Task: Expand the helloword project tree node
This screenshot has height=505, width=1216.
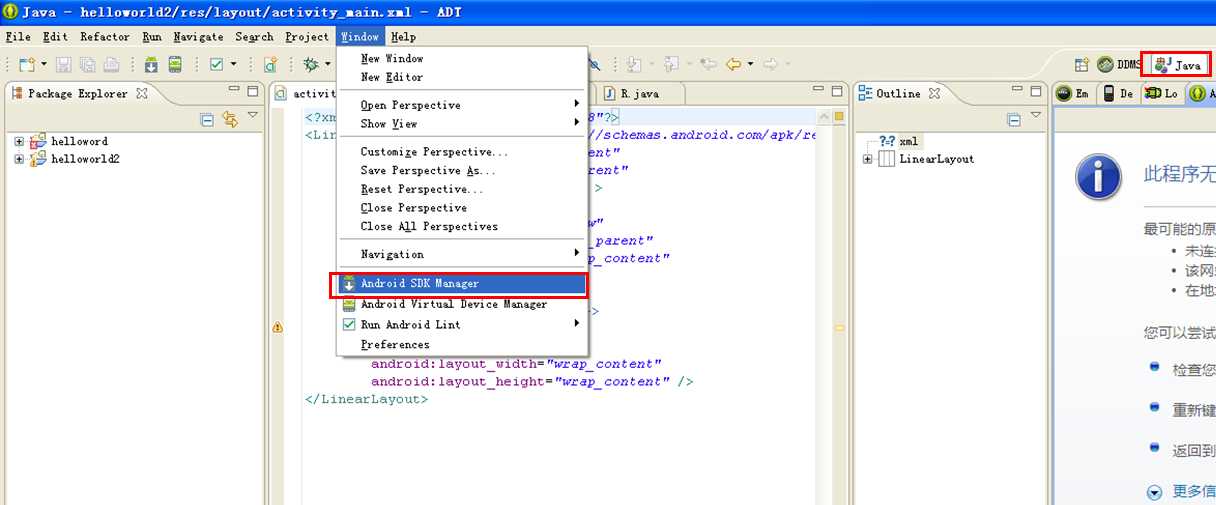Action: 19,142
